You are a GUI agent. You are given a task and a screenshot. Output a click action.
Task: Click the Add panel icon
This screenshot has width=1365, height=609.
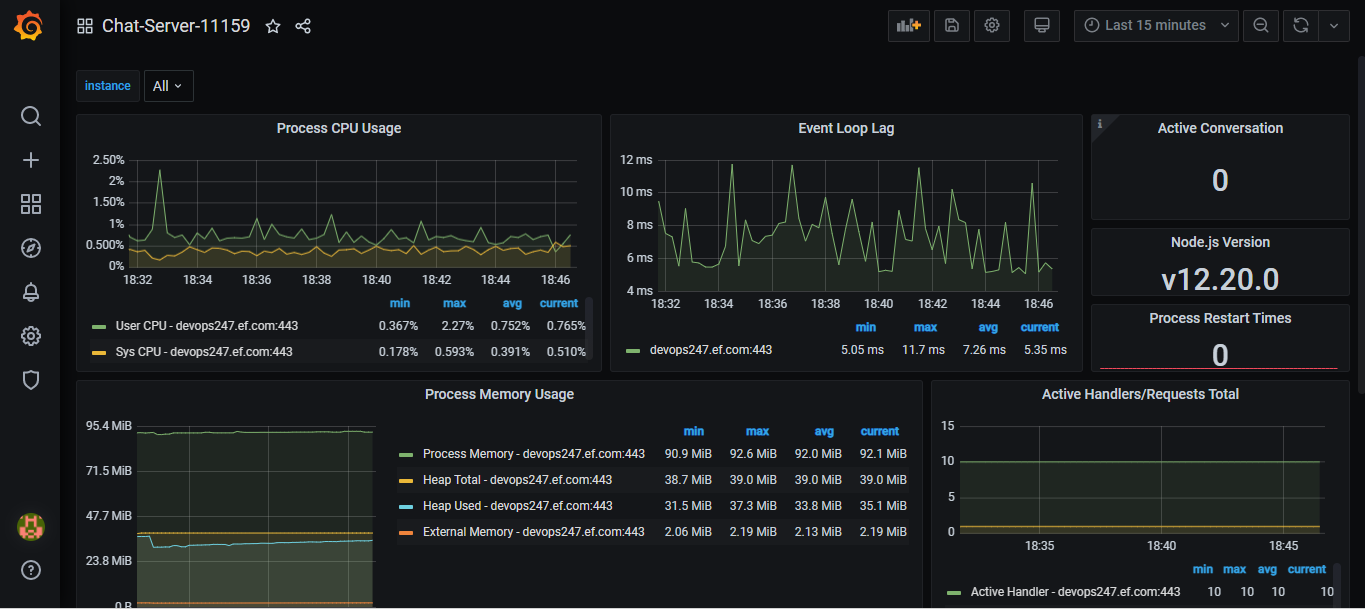click(908, 26)
